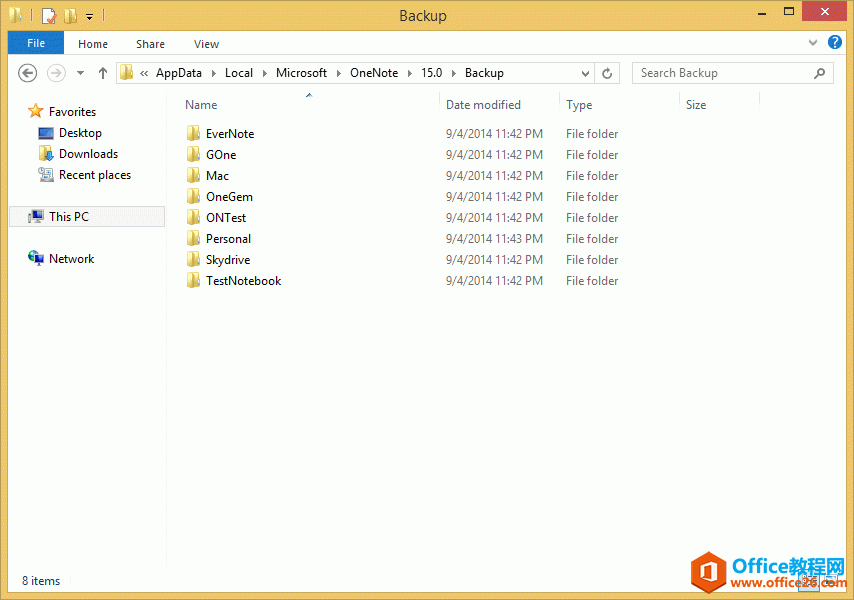854x600 pixels.
Task: Click the AppData breadcrumb segment
Action: pyautogui.click(x=179, y=73)
